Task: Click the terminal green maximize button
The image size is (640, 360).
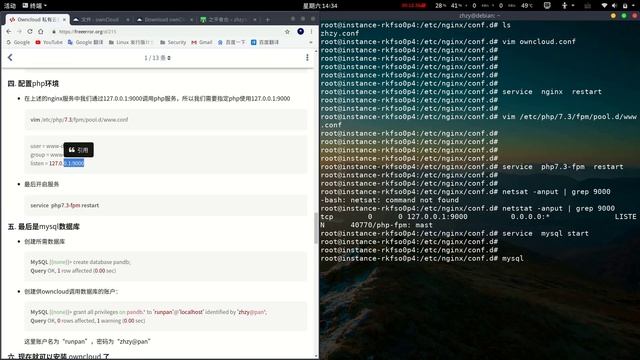Action: tap(624, 16)
